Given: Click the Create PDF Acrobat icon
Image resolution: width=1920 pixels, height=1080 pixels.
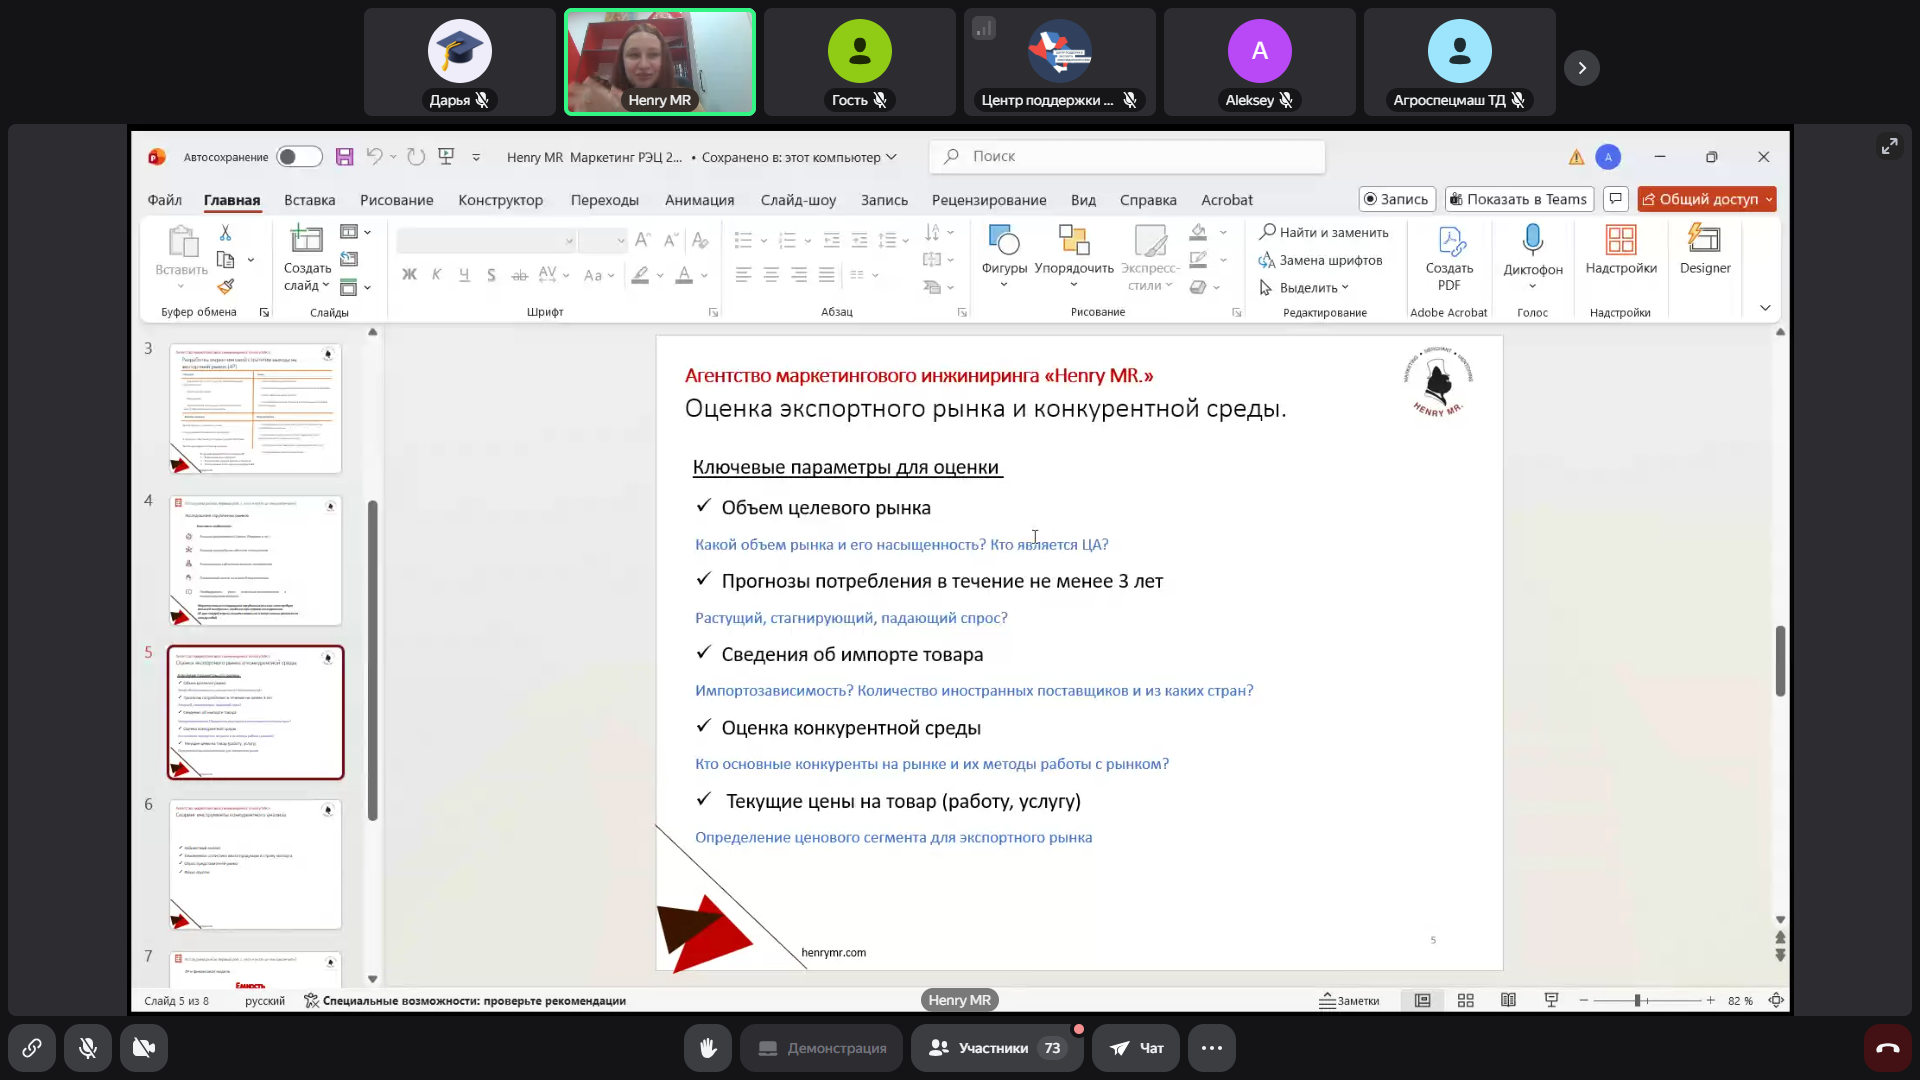Looking at the screenshot, I should tap(1449, 241).
